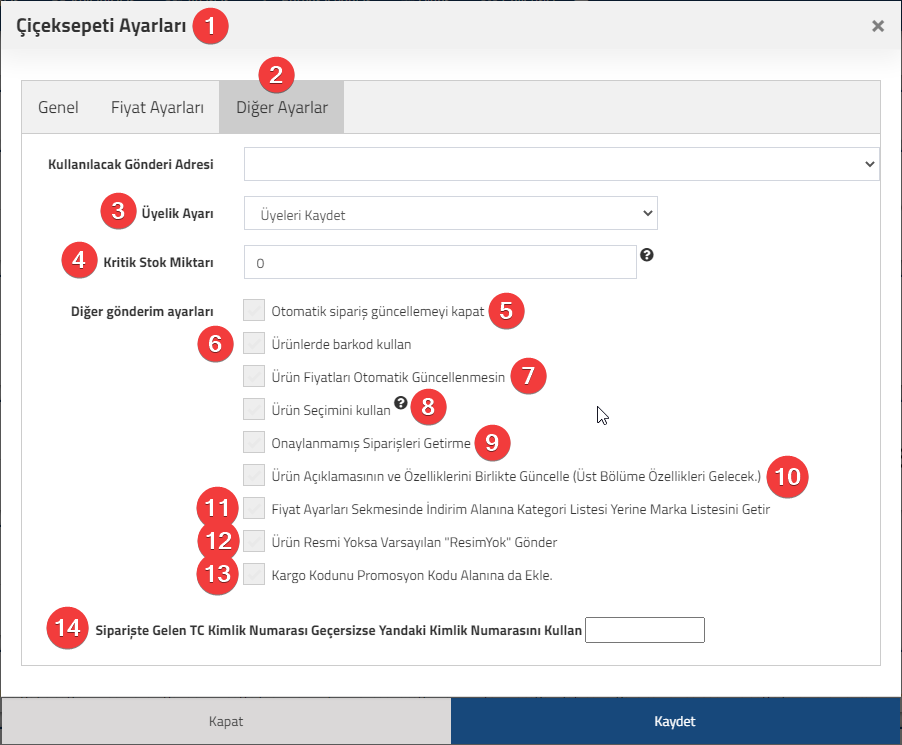The height and width of the screenshot is (745, 902).
Task: Open Kullanılacak Gönderi Adresi dropdown
Action: tap(561, 164)
